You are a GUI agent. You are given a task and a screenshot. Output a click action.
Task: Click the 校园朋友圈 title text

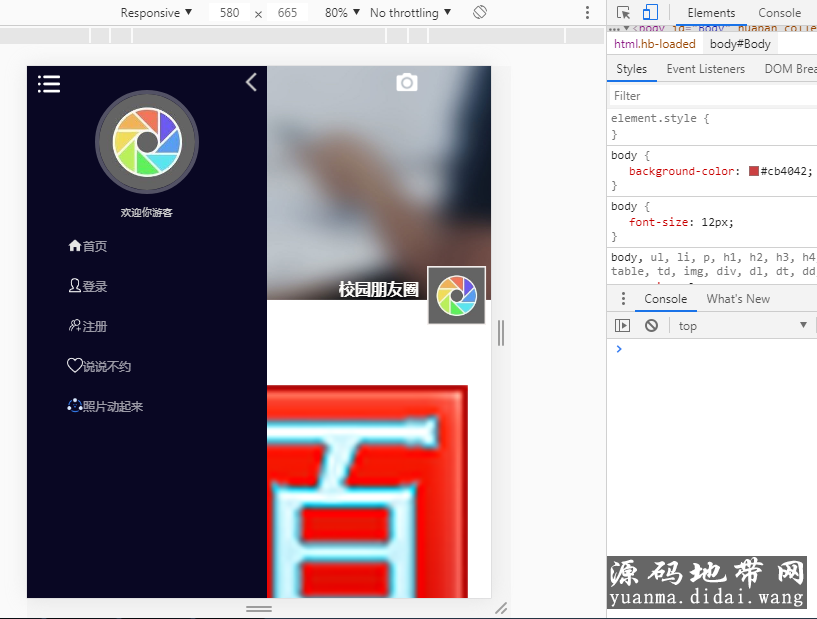(x=378, y=290)
